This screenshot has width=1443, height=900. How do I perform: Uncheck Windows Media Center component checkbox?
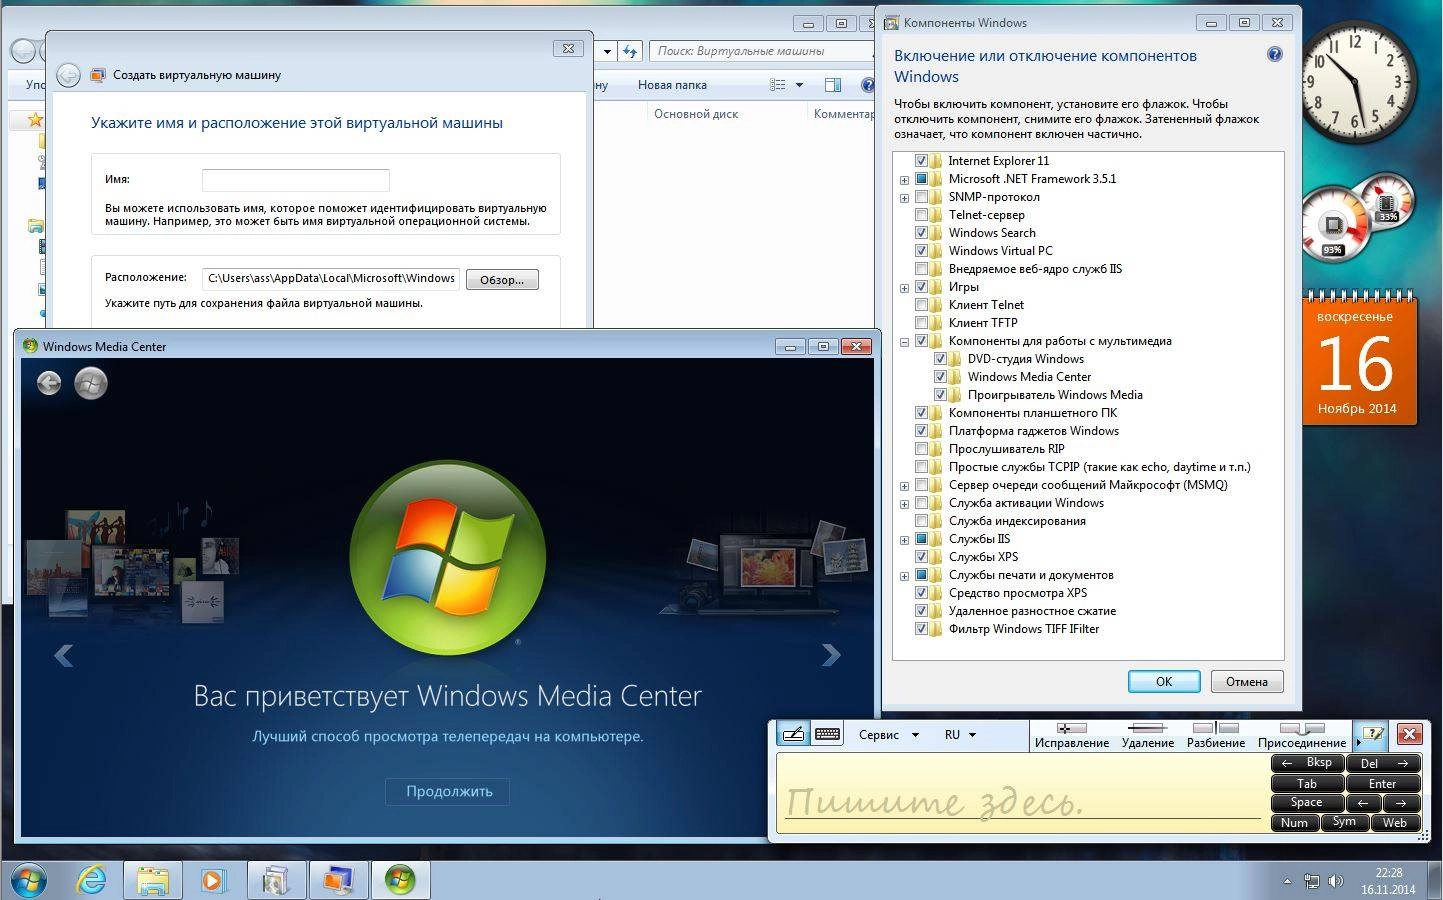click(x=940, y=377)
